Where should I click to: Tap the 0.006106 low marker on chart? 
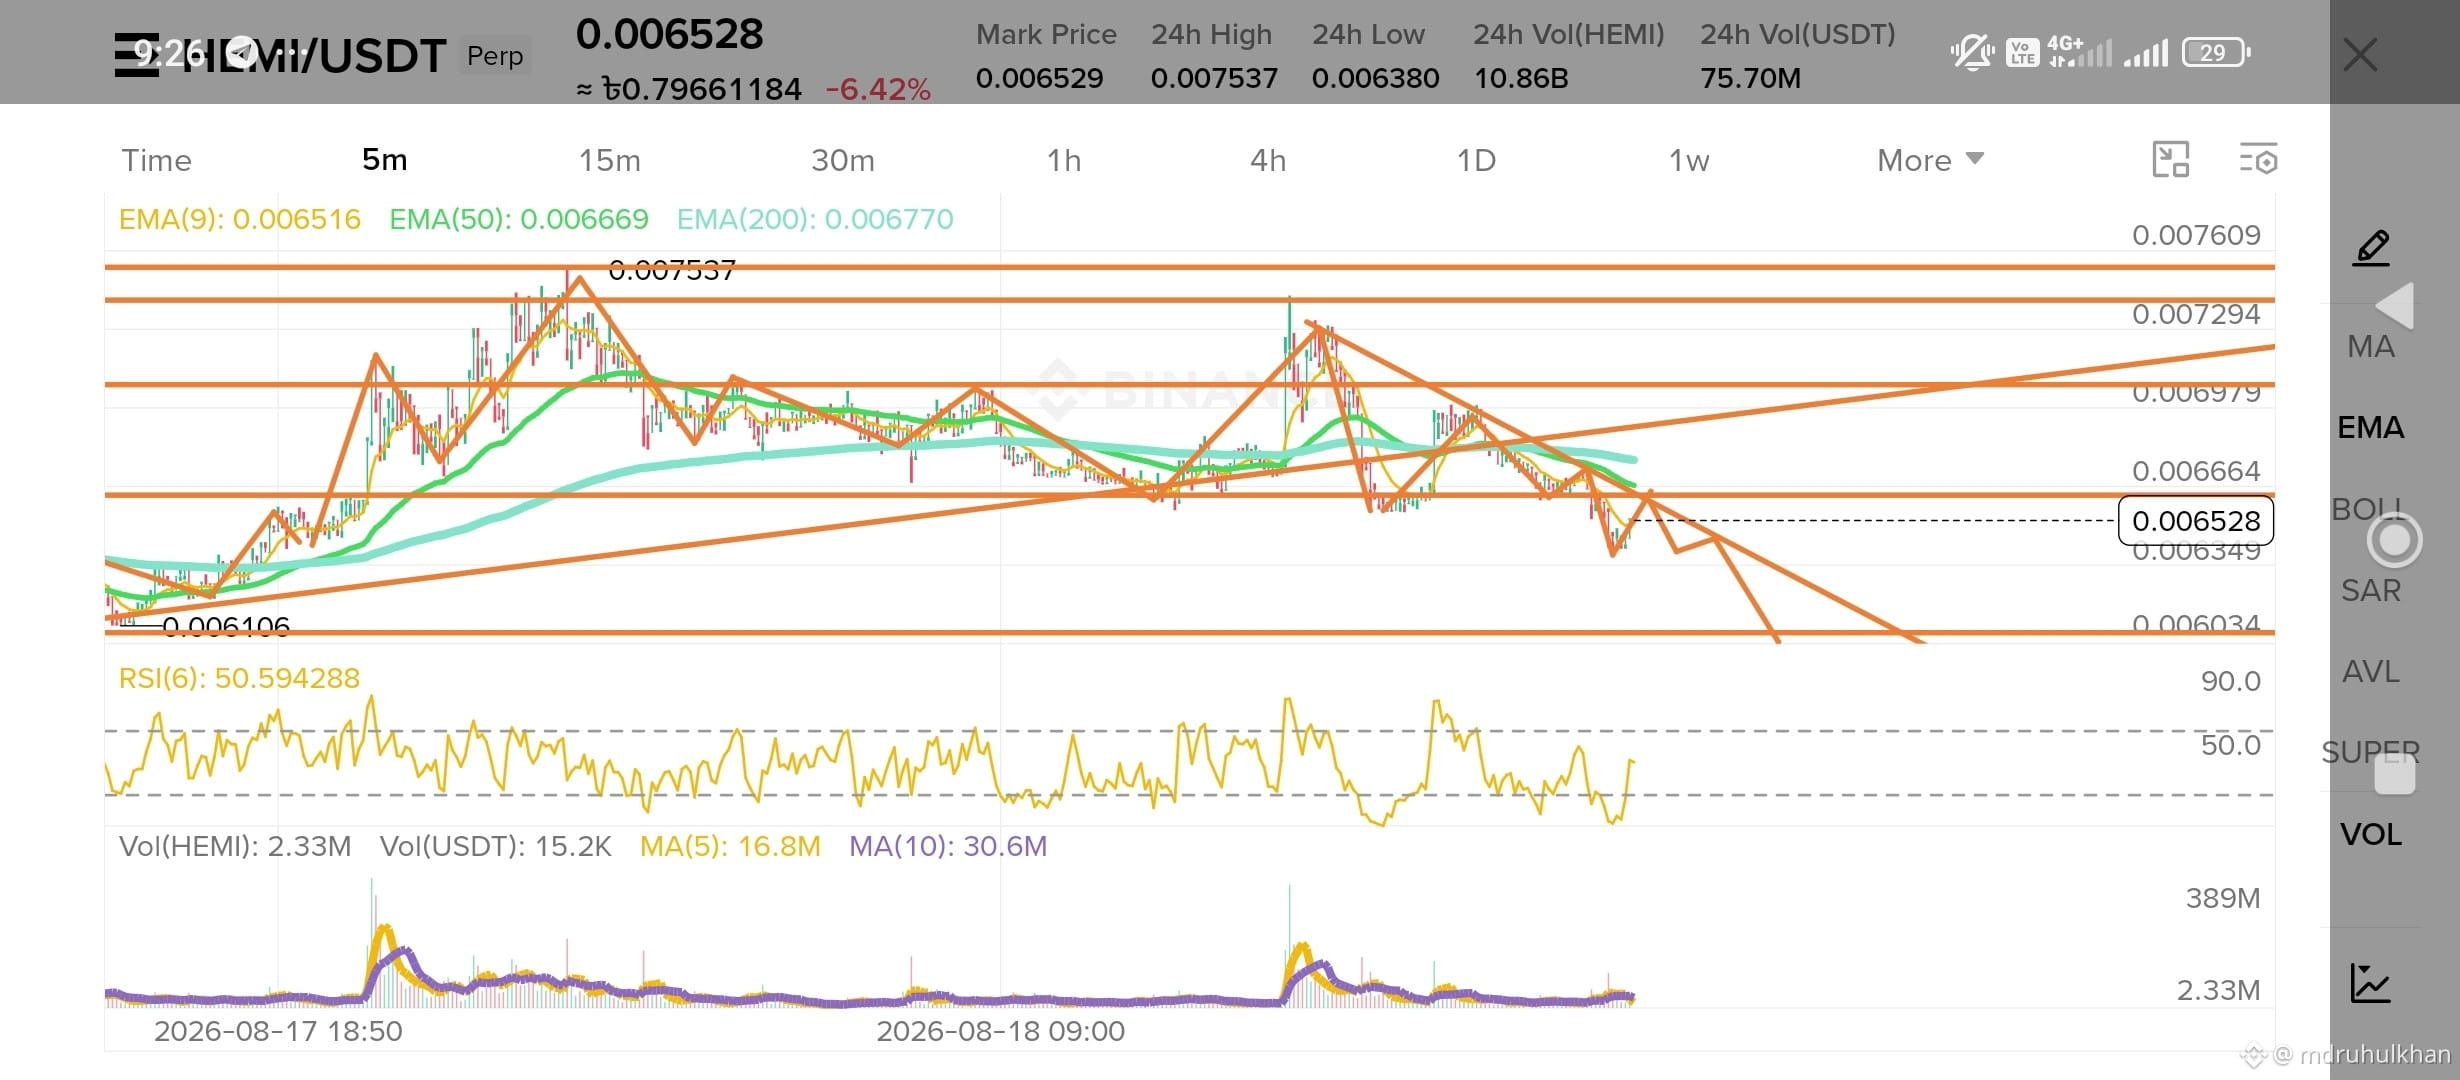[225, 627]
